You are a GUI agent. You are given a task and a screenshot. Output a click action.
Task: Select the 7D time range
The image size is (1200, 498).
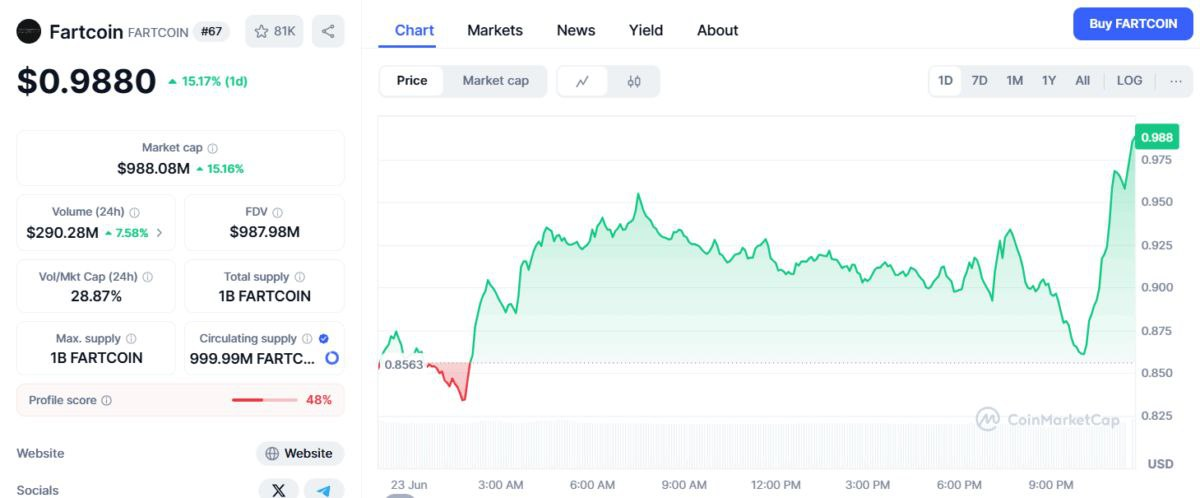pos(979,81)
